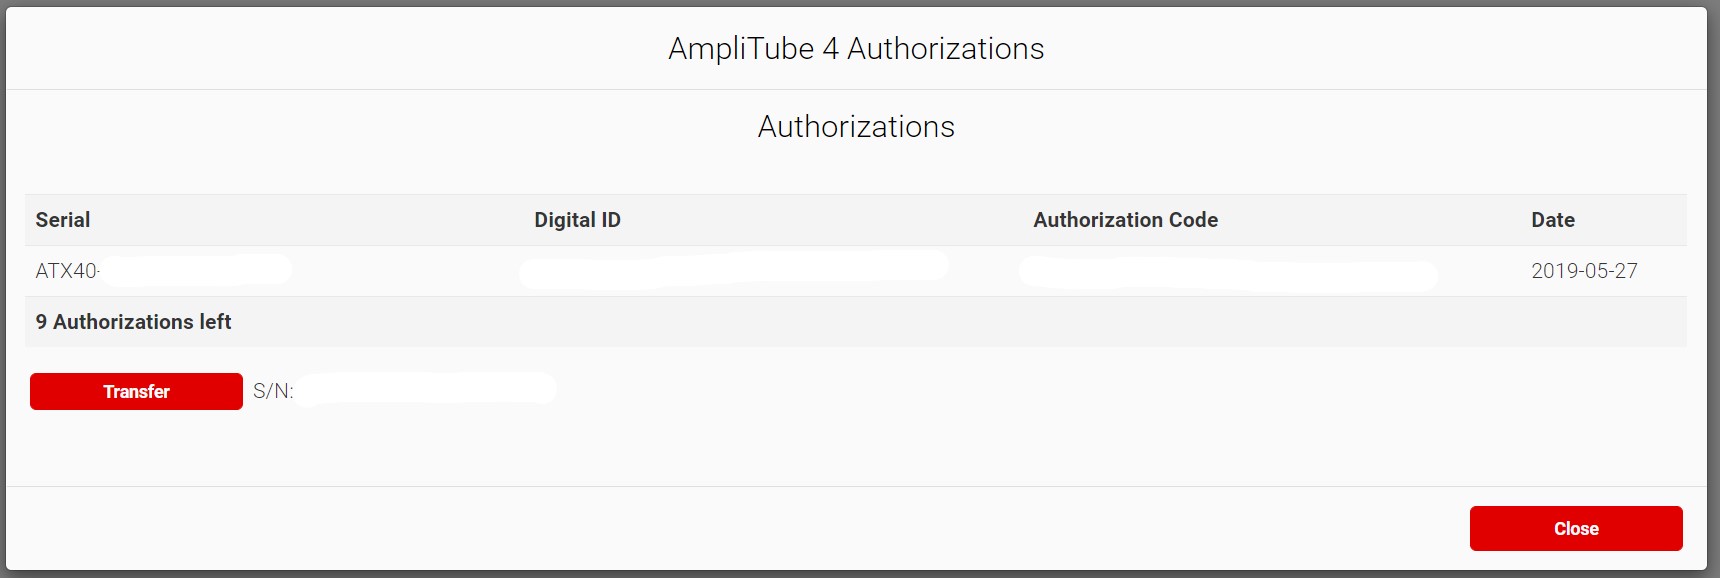This screenshot has width=1720, height=578.
Task: Select the Authorization Code column header
Action: [1125, 220]
